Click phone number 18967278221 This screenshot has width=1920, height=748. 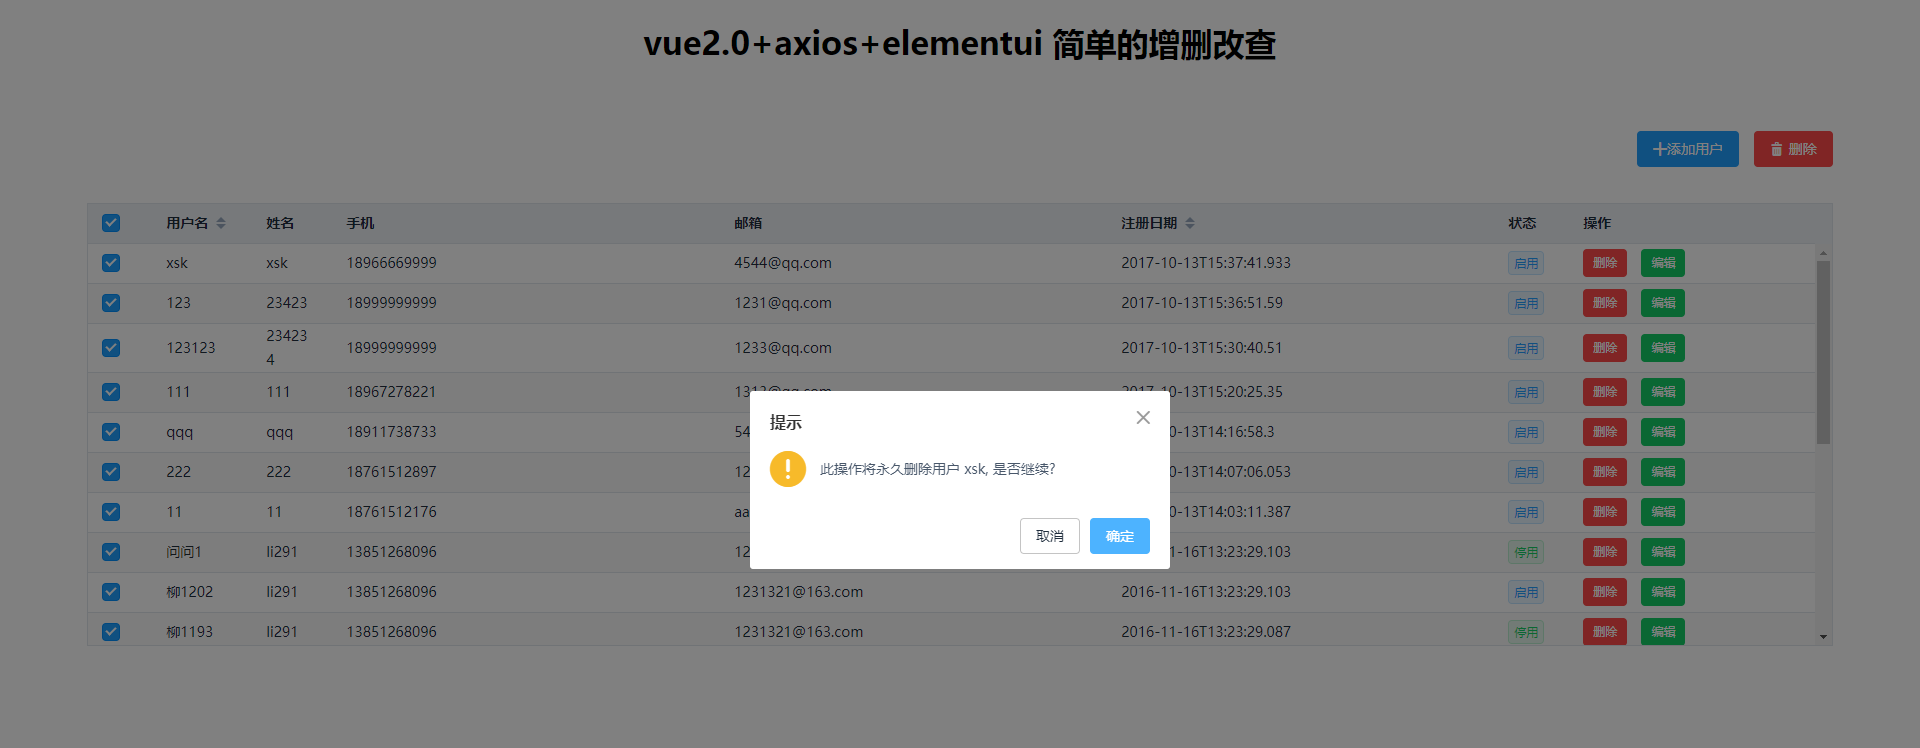[x=392, y=392]
